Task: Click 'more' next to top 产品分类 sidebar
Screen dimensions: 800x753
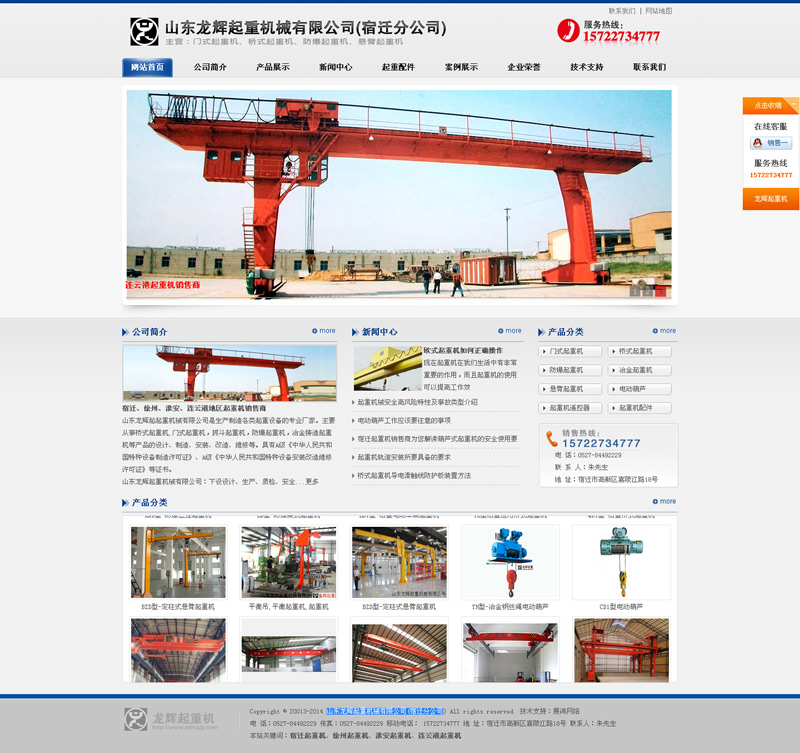Action: (664, 331)
